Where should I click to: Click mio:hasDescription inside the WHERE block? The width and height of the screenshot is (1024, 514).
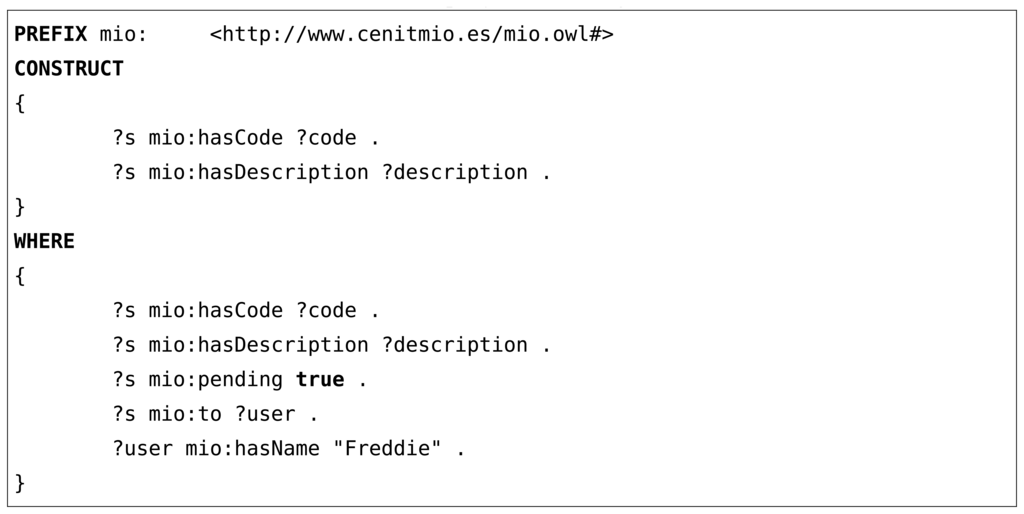[258, 345]
